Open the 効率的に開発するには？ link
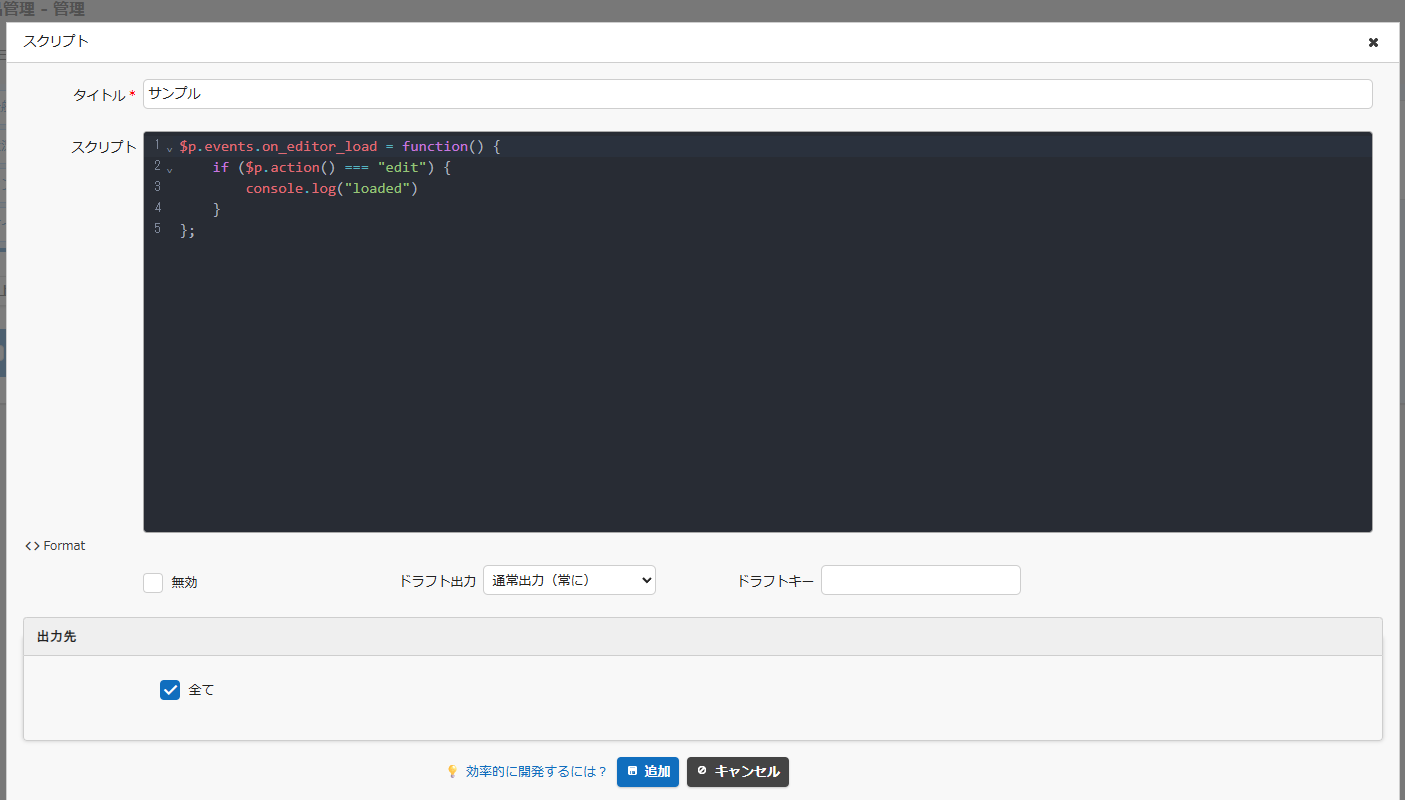Image resolution: width=1405 pixels, height=800 pixels. (x=537, y=772)
